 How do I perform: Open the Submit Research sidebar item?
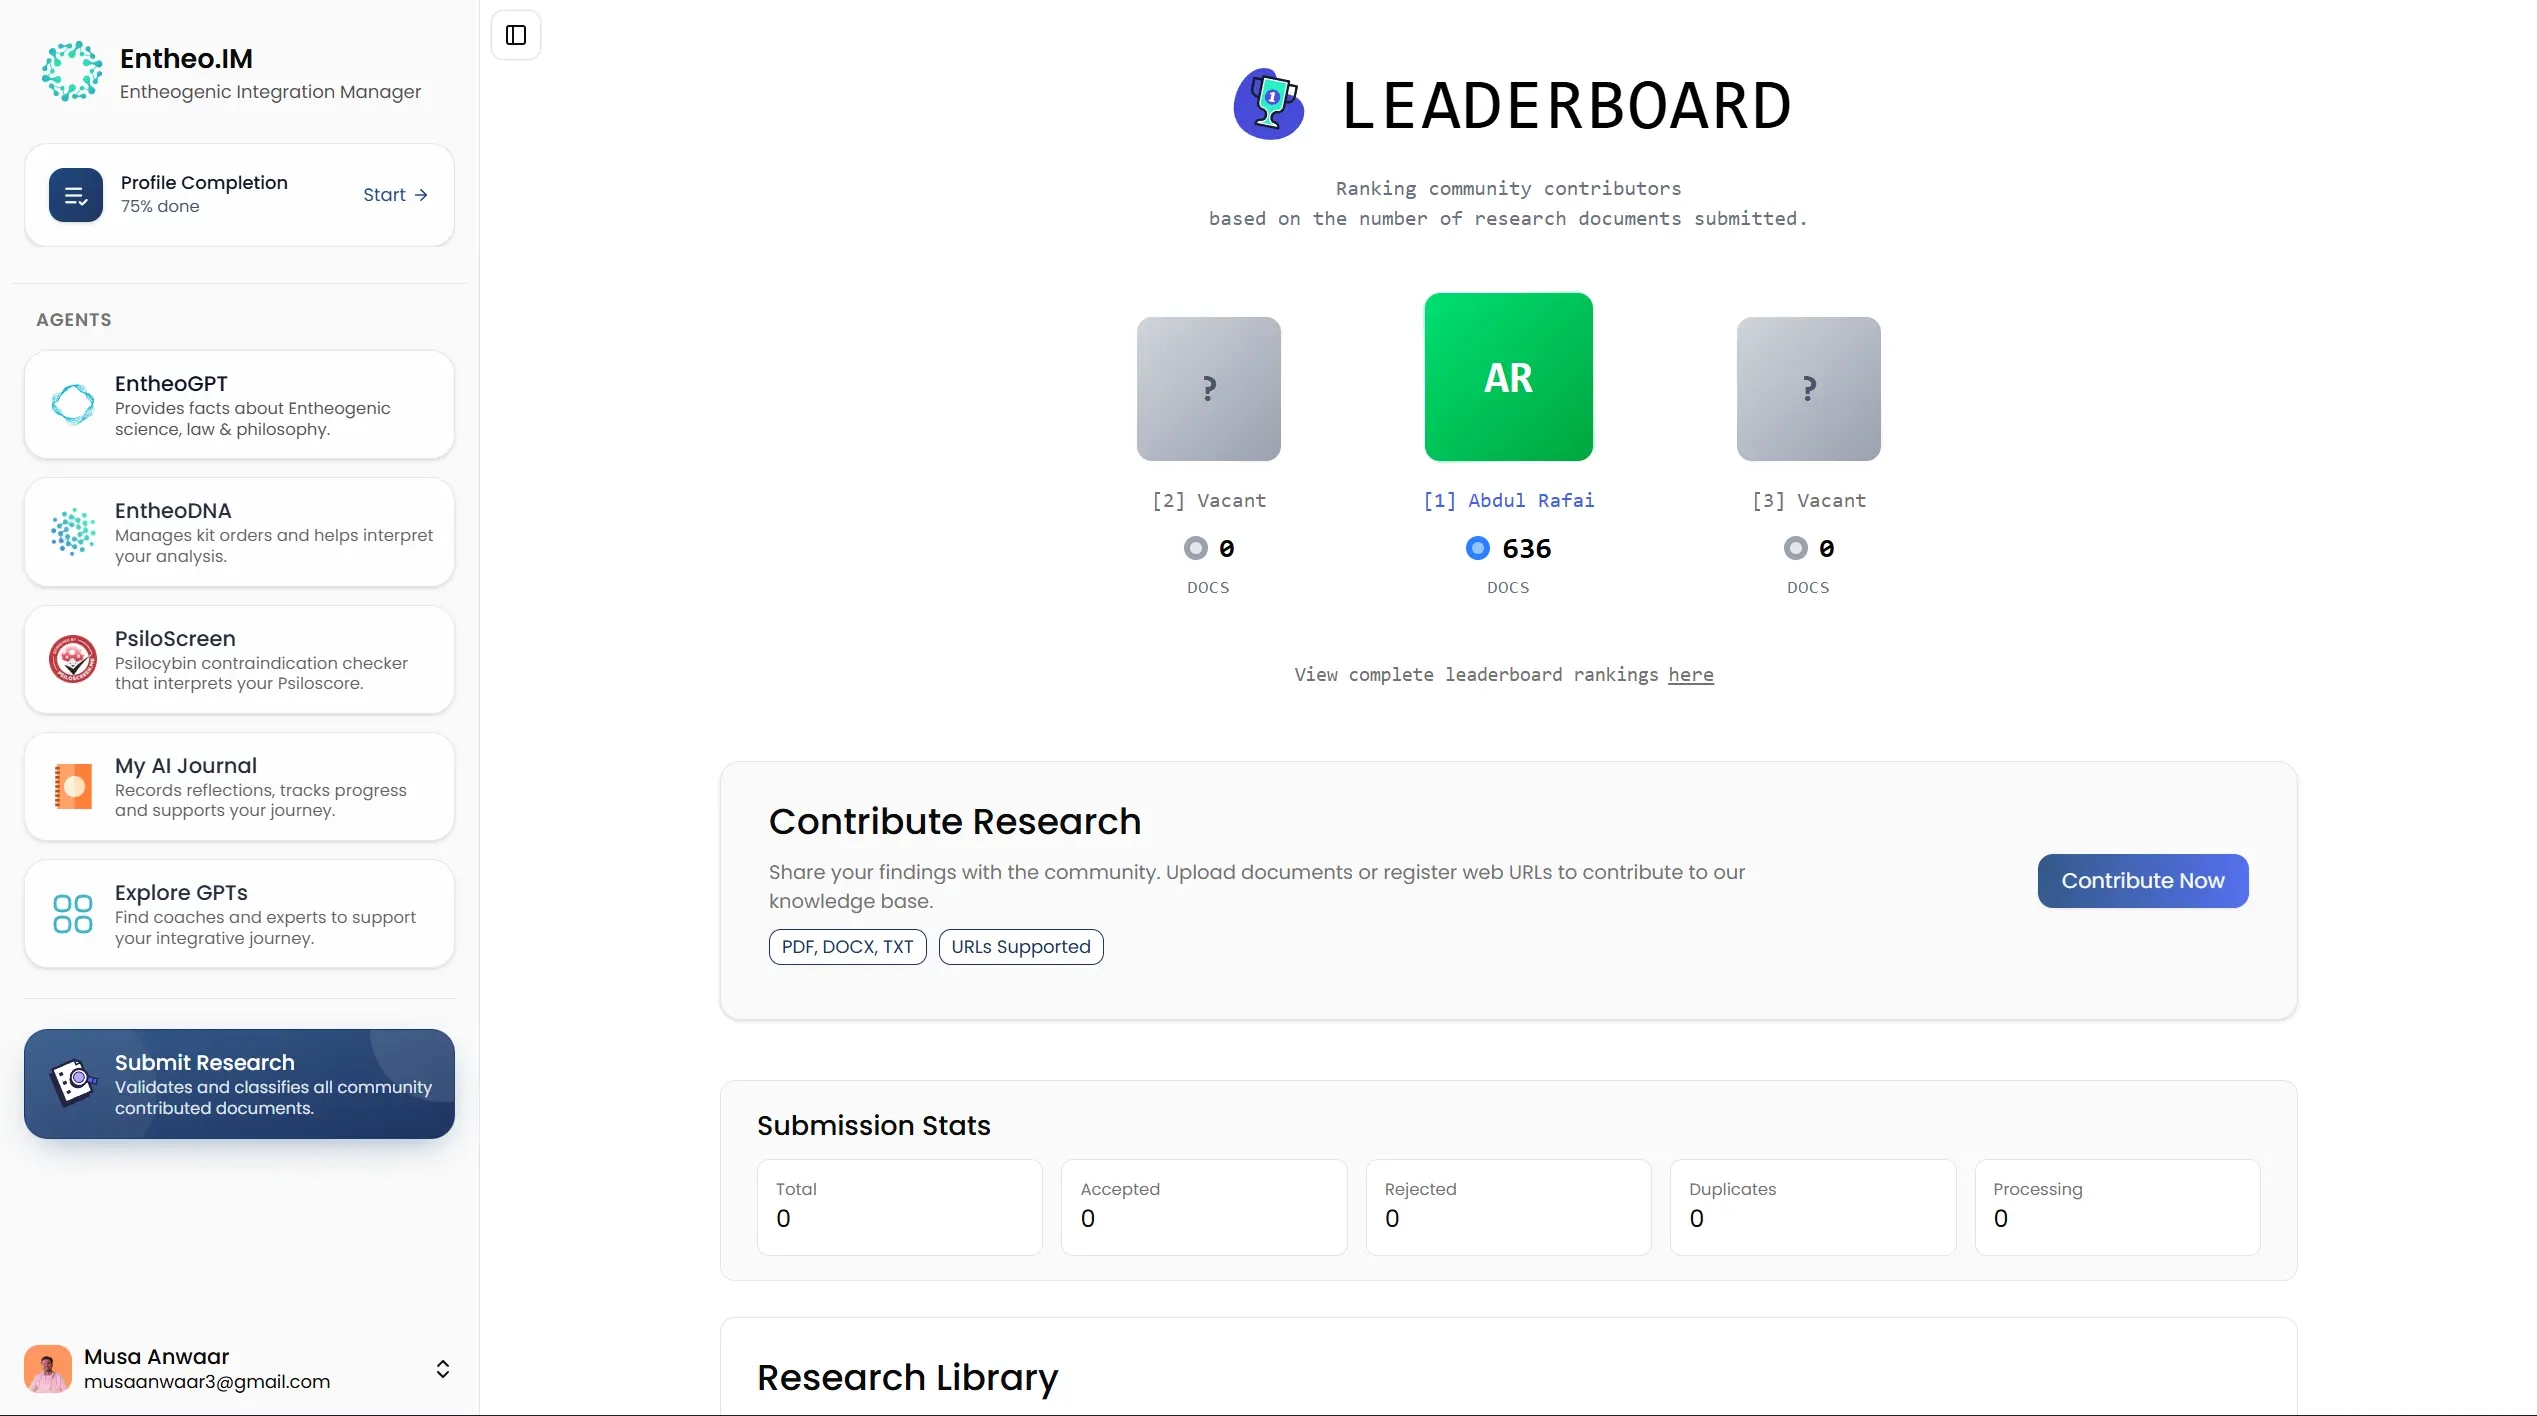240,1084
